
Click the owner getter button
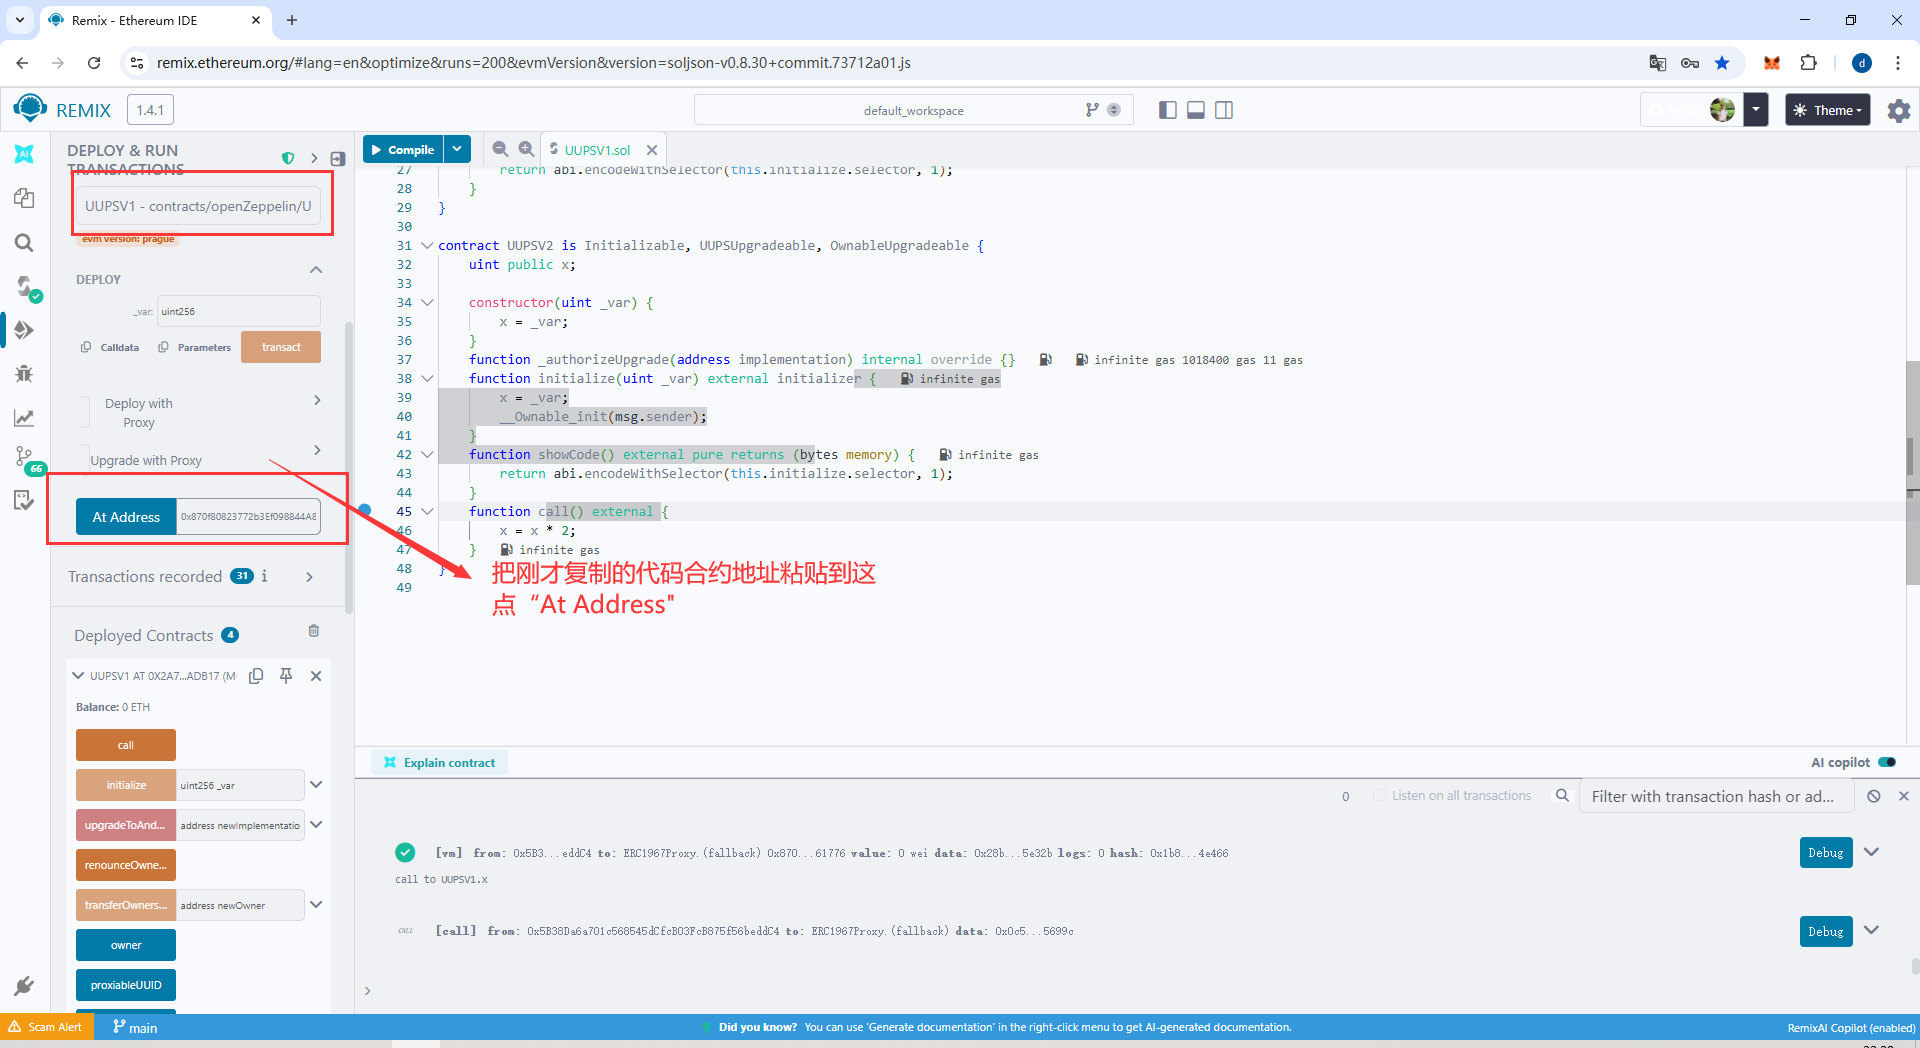pos(126,945)
